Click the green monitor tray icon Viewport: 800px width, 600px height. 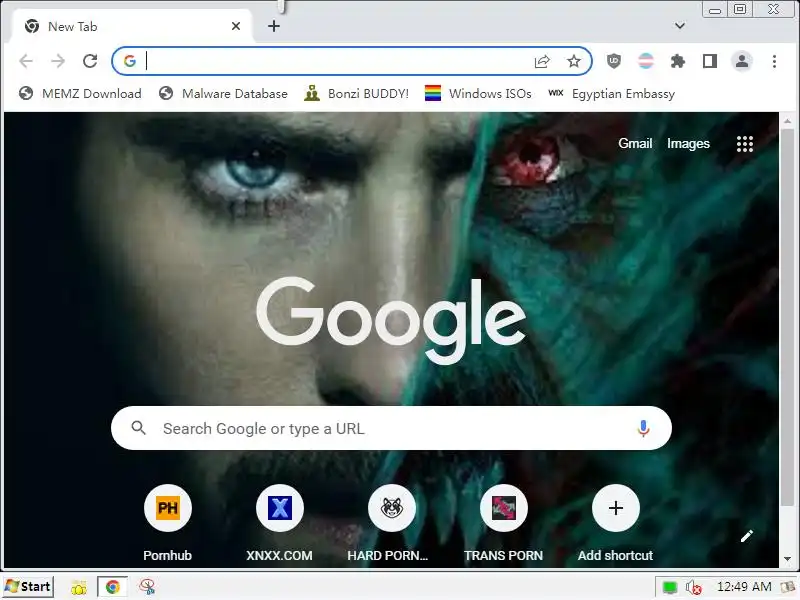[x=669, y=587]
